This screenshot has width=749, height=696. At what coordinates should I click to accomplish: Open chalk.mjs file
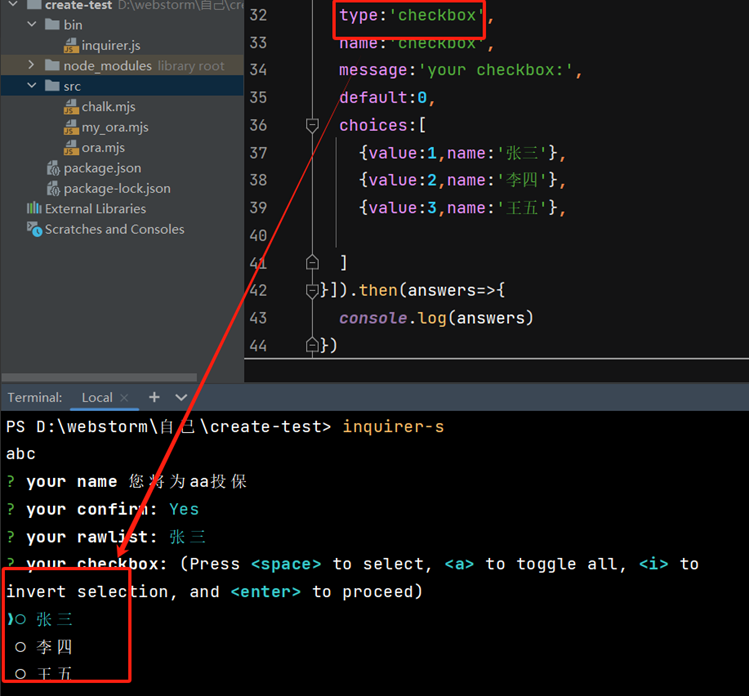pos(108,107)
